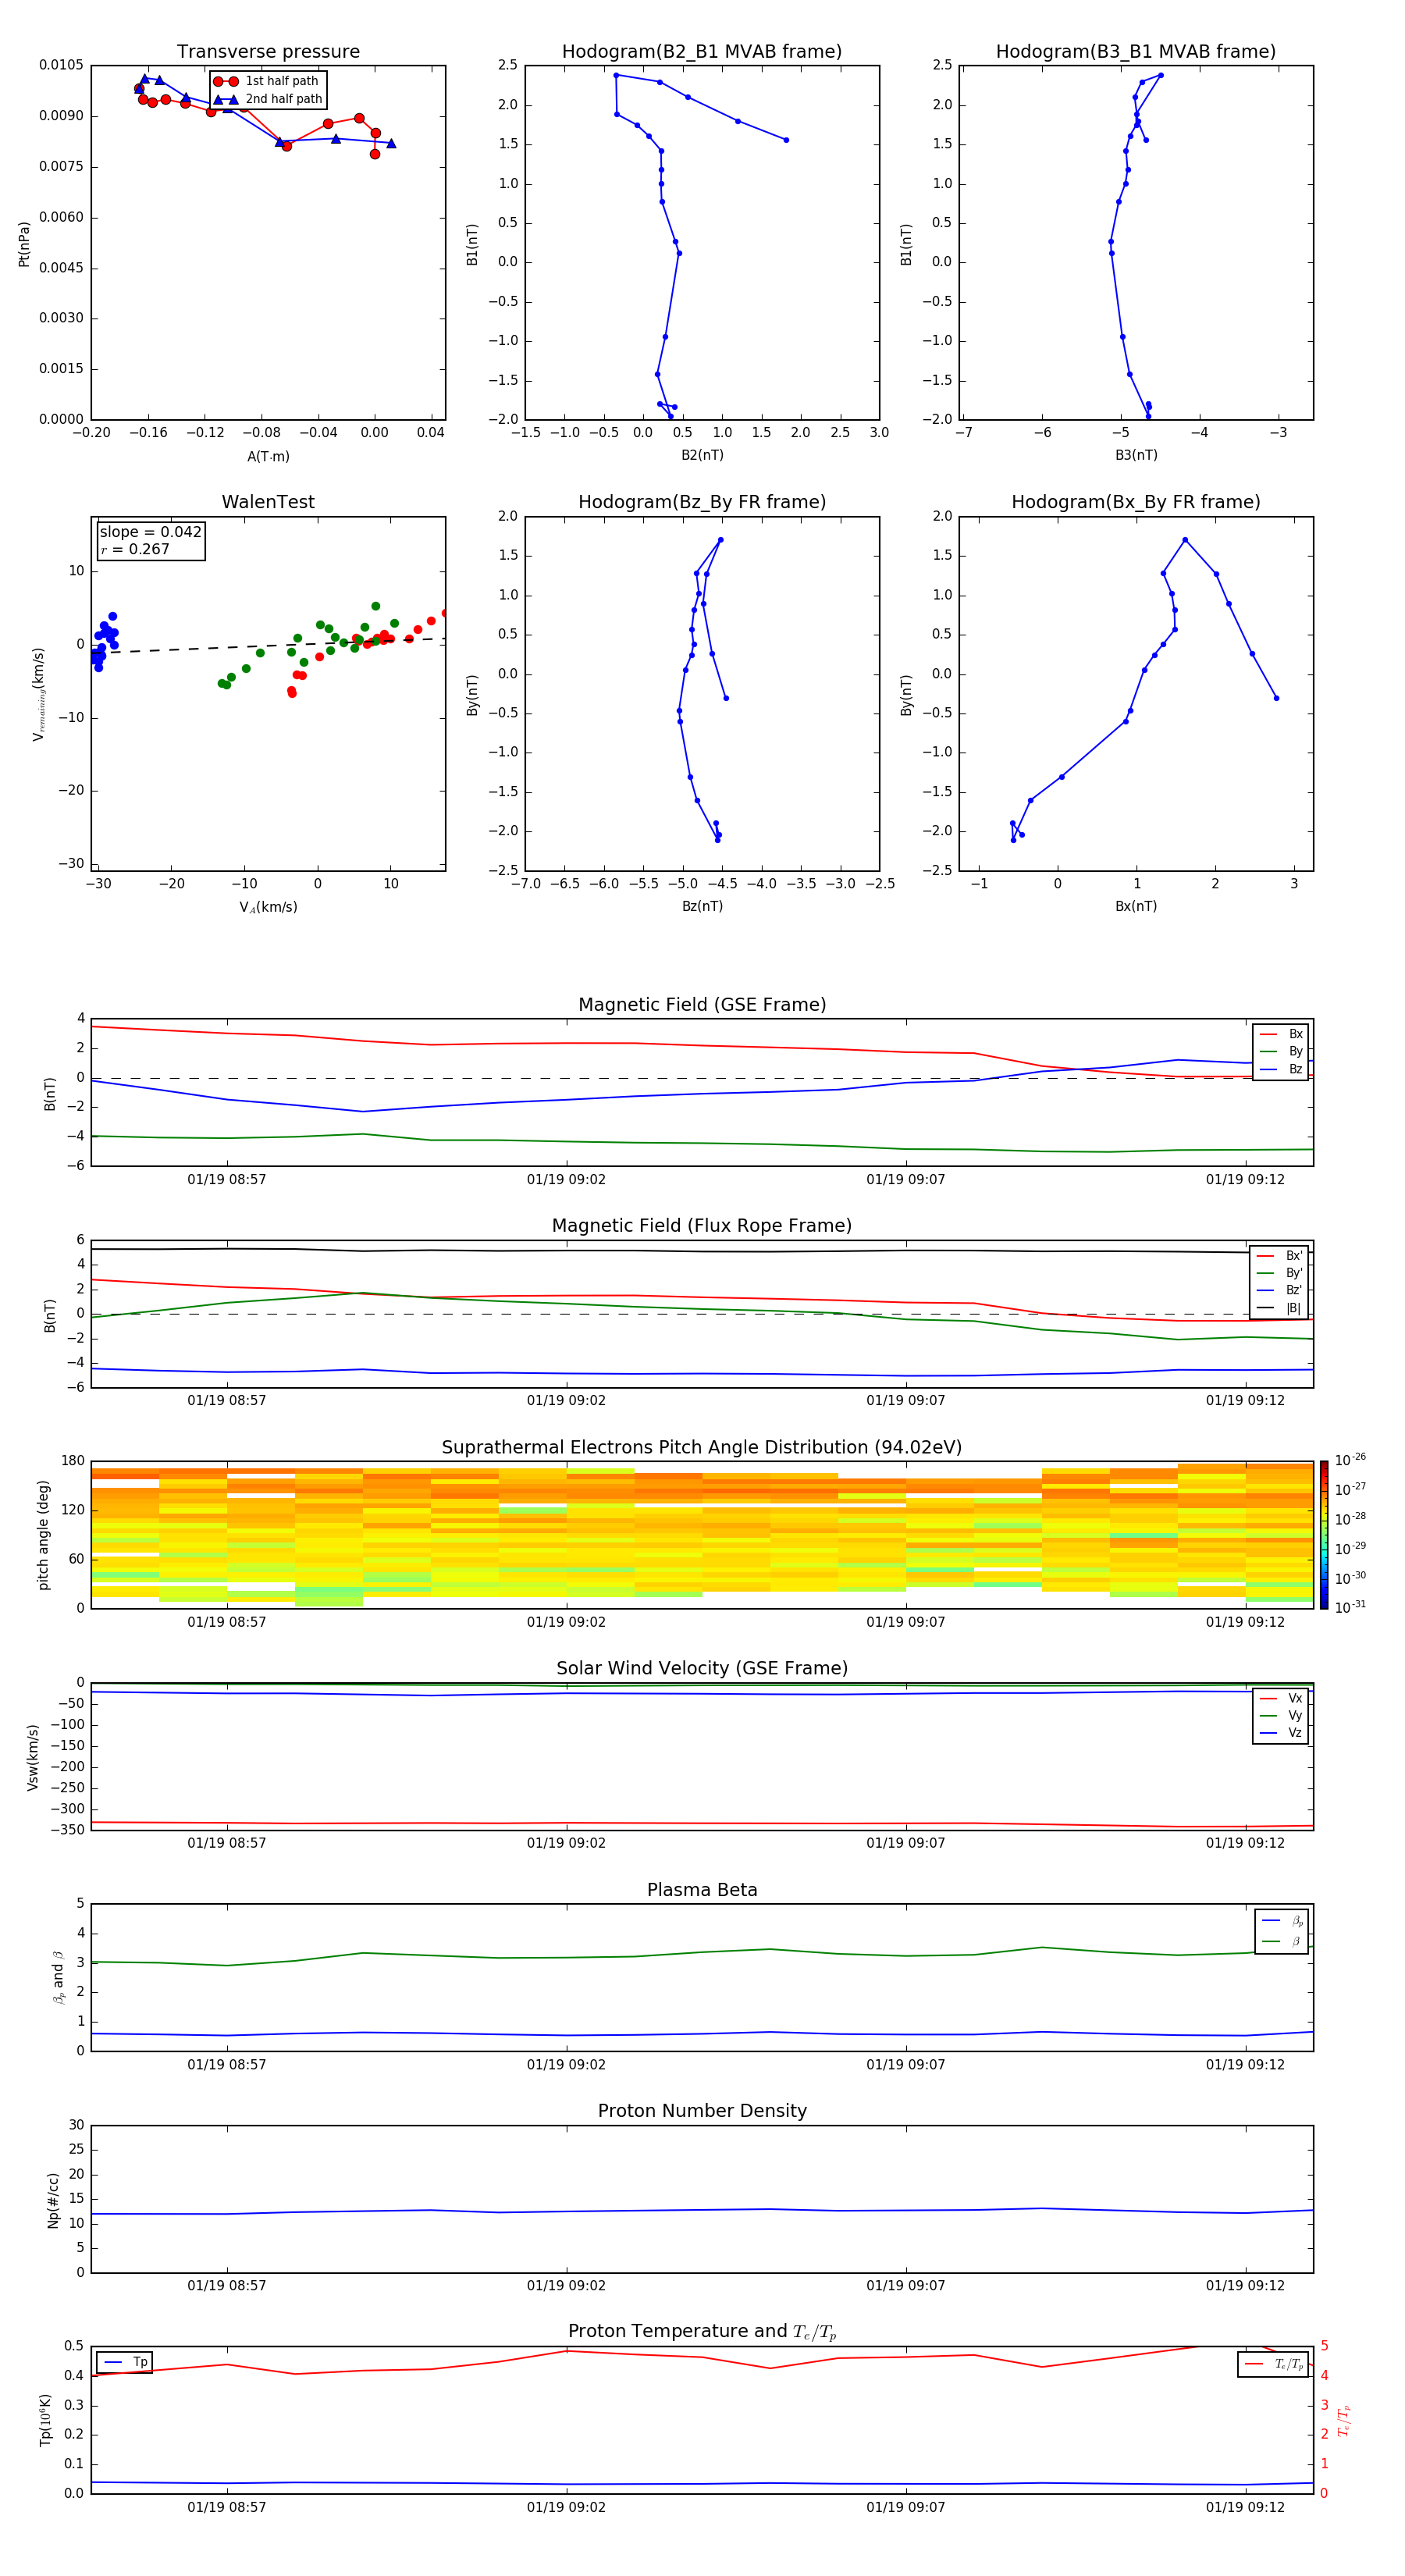Click the Bz entry in the GSE magnetic field legend
This screenshot has width=1405, height=2576.
tap(1281, 1069)
